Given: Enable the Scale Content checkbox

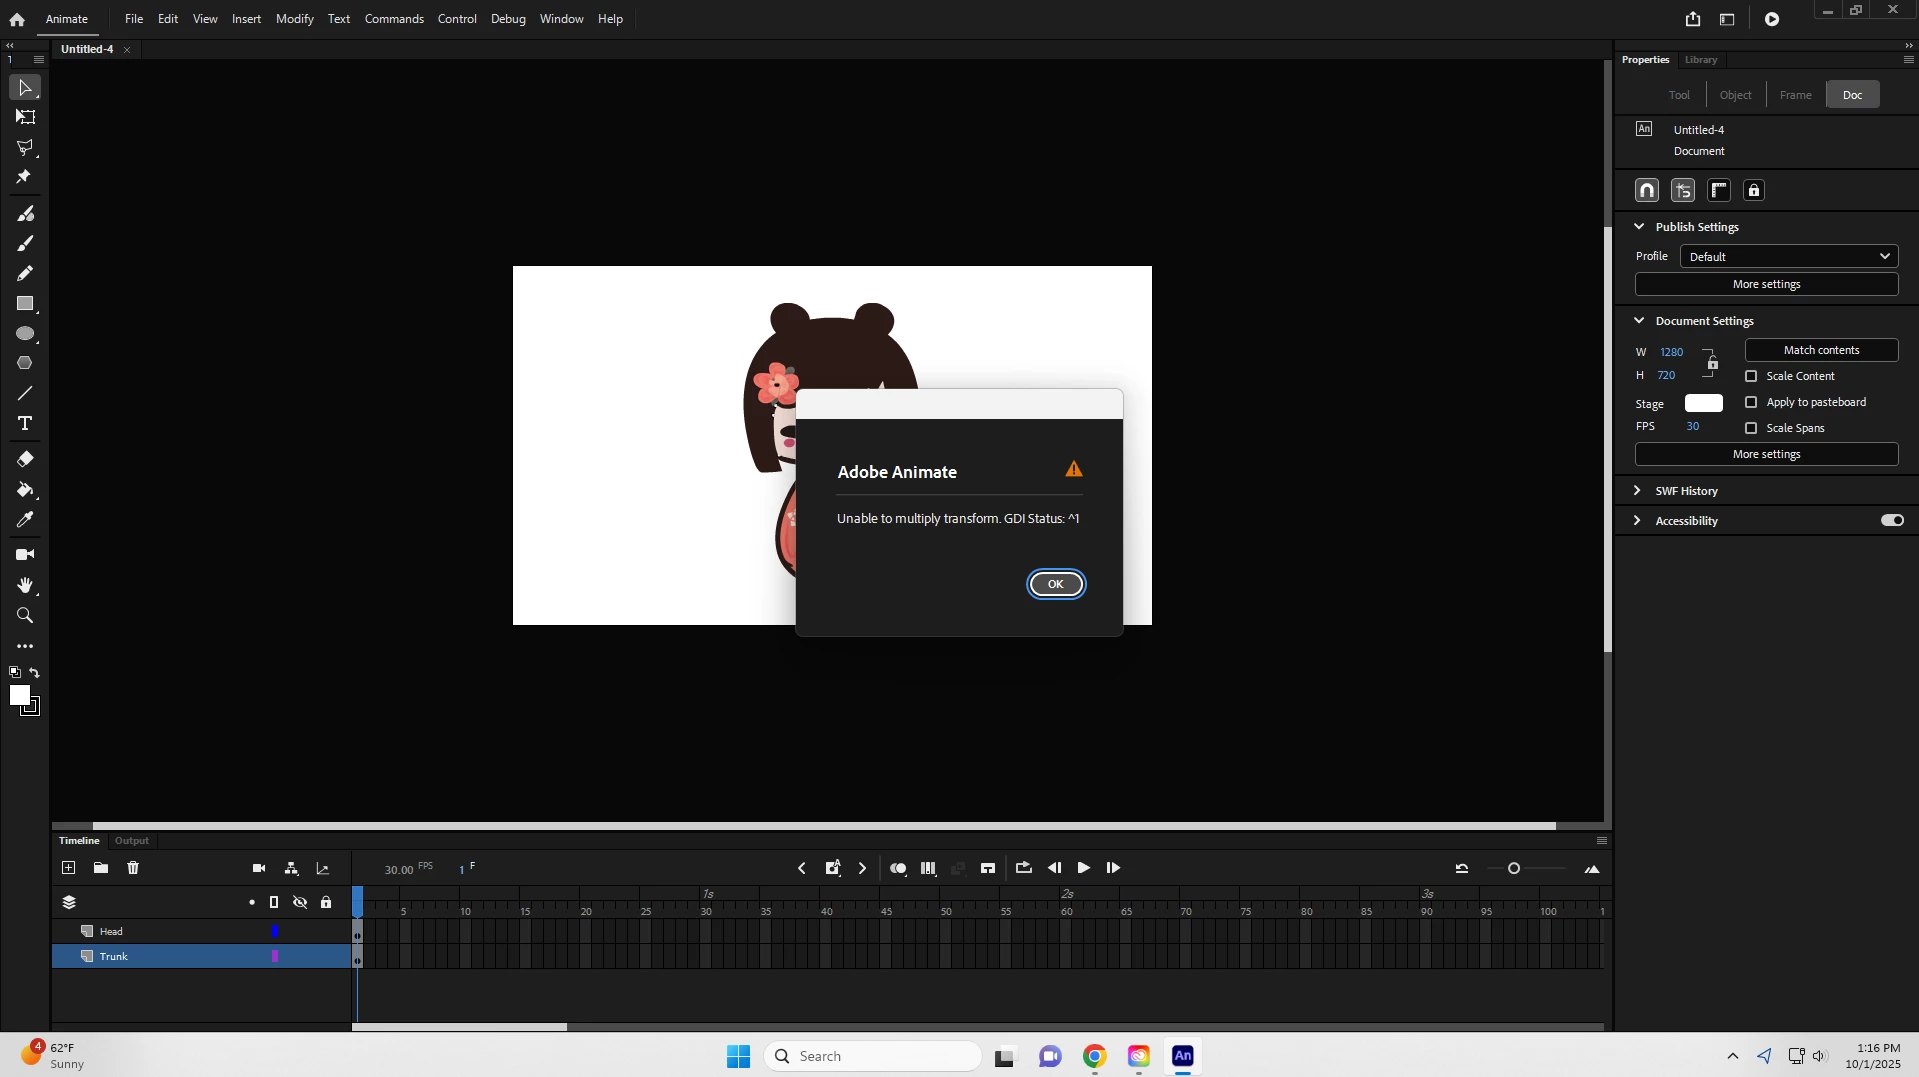Looking at the screenshot, I should (x=1751, y=376).
